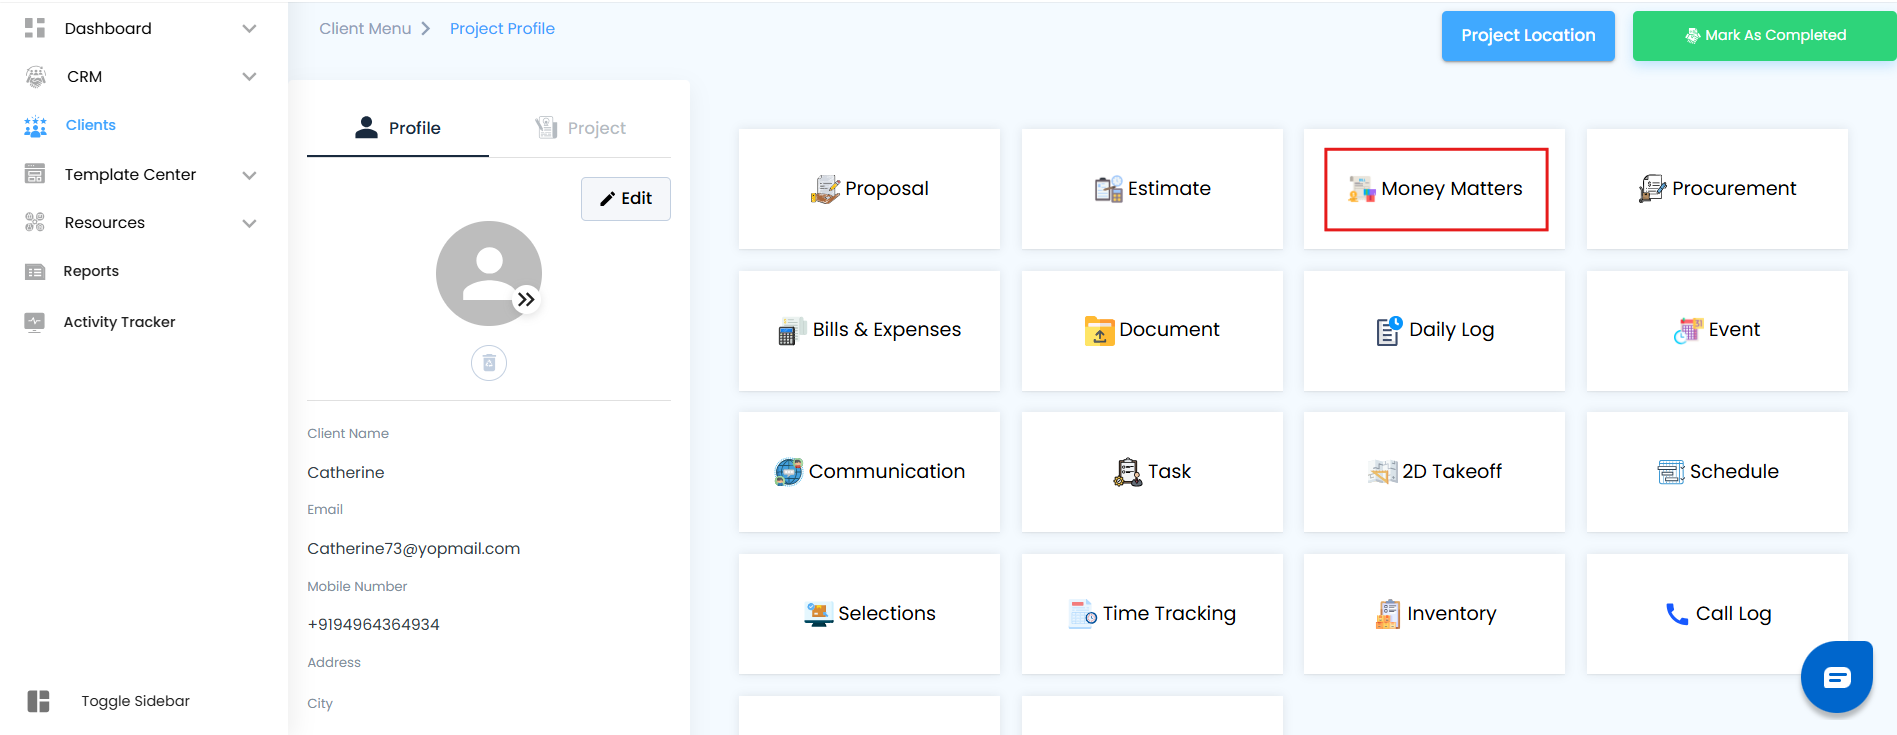Image resolution: width=1897 pixels, height=735 pixels.
Task: Expand the Template Center chevron
Action: click(x=249, y=175)
